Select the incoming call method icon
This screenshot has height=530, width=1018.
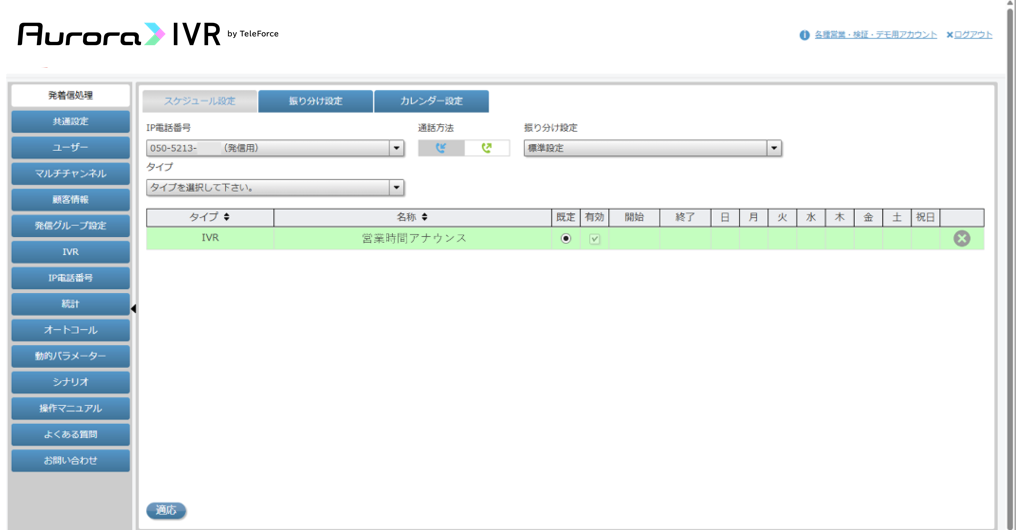coord(441,148)
